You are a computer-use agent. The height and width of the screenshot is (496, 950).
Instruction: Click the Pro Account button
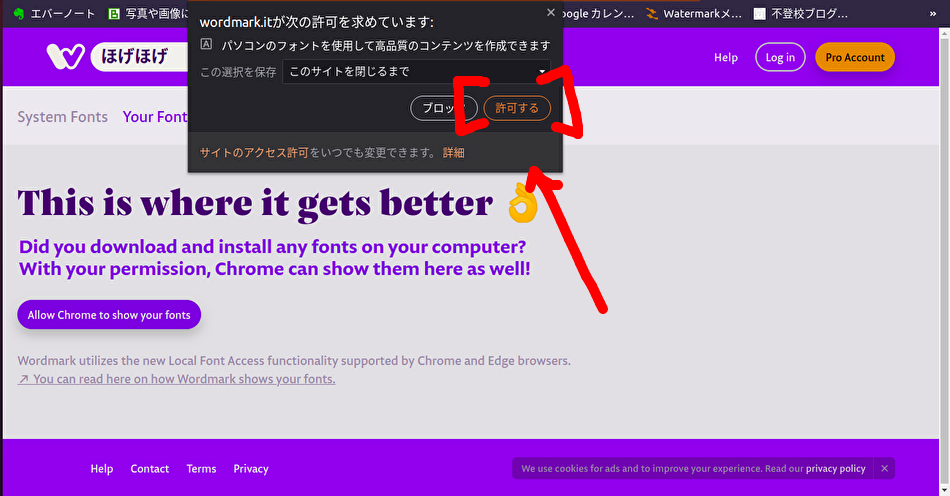(855, 57)
